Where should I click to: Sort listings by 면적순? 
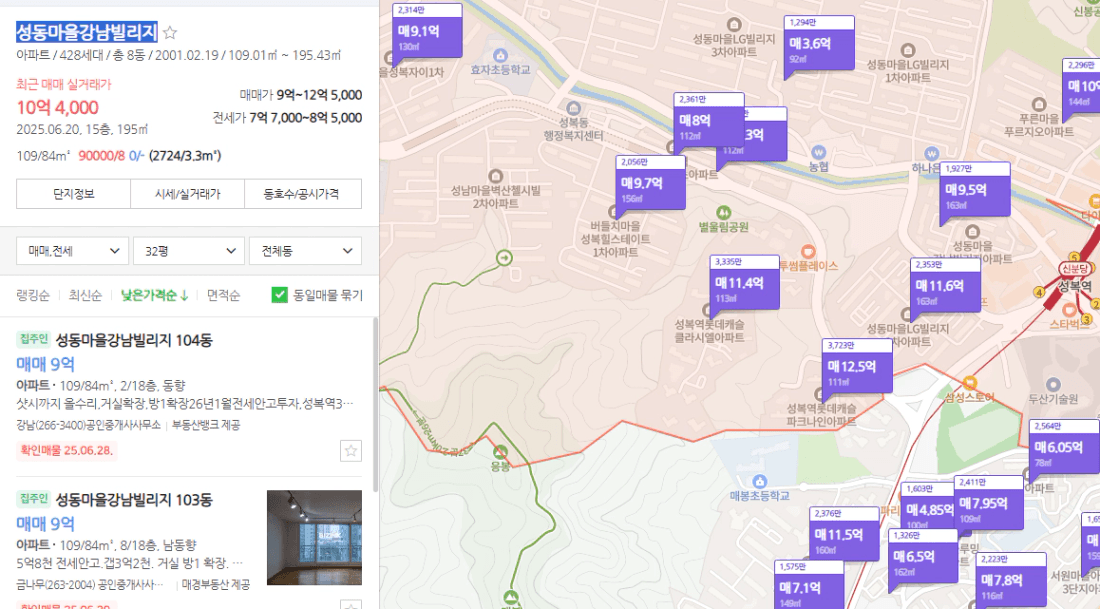223,295
